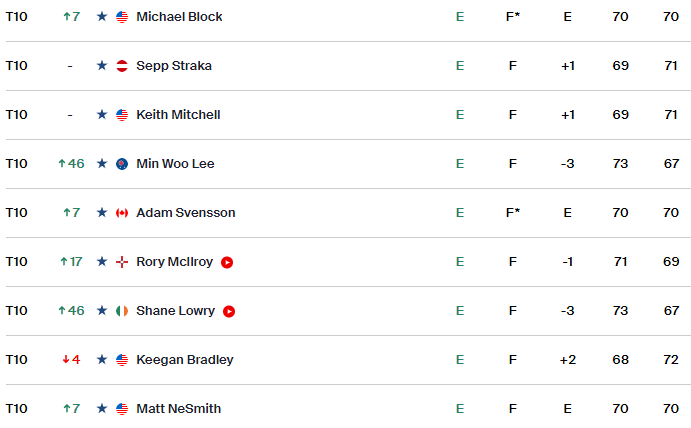
Task: Expand Keegan Bradley's scorecard row
Action: (348, 360)
